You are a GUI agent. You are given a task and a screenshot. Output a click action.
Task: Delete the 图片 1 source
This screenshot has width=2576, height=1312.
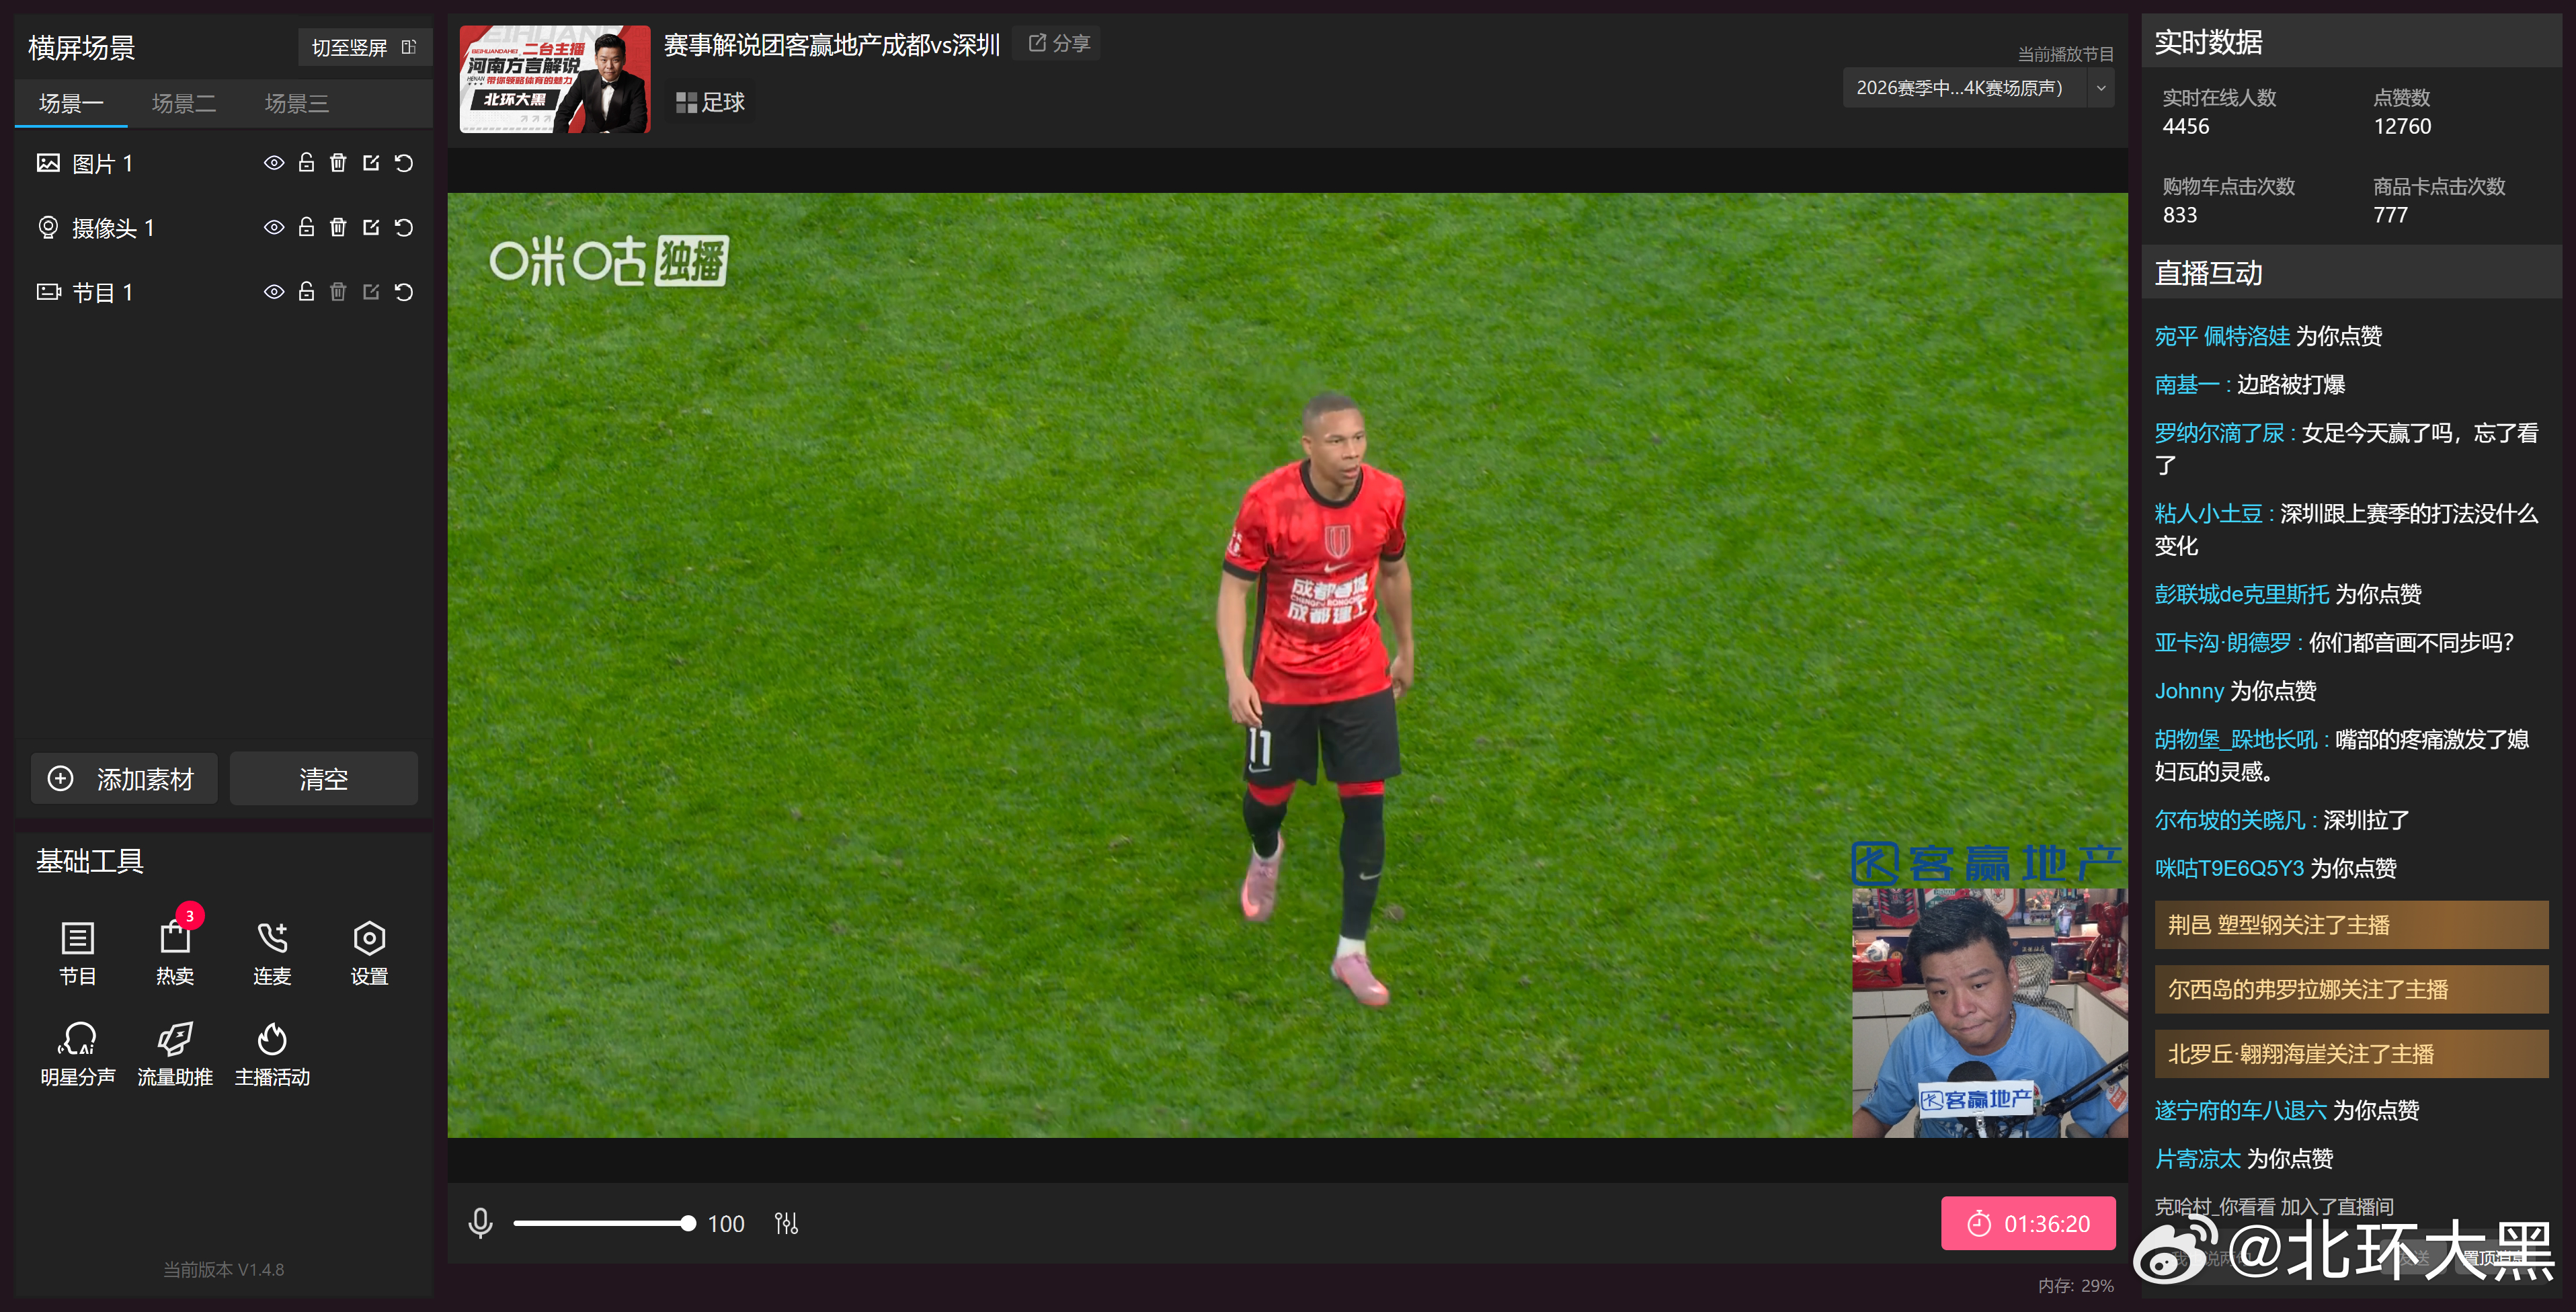tap(338, 163)
